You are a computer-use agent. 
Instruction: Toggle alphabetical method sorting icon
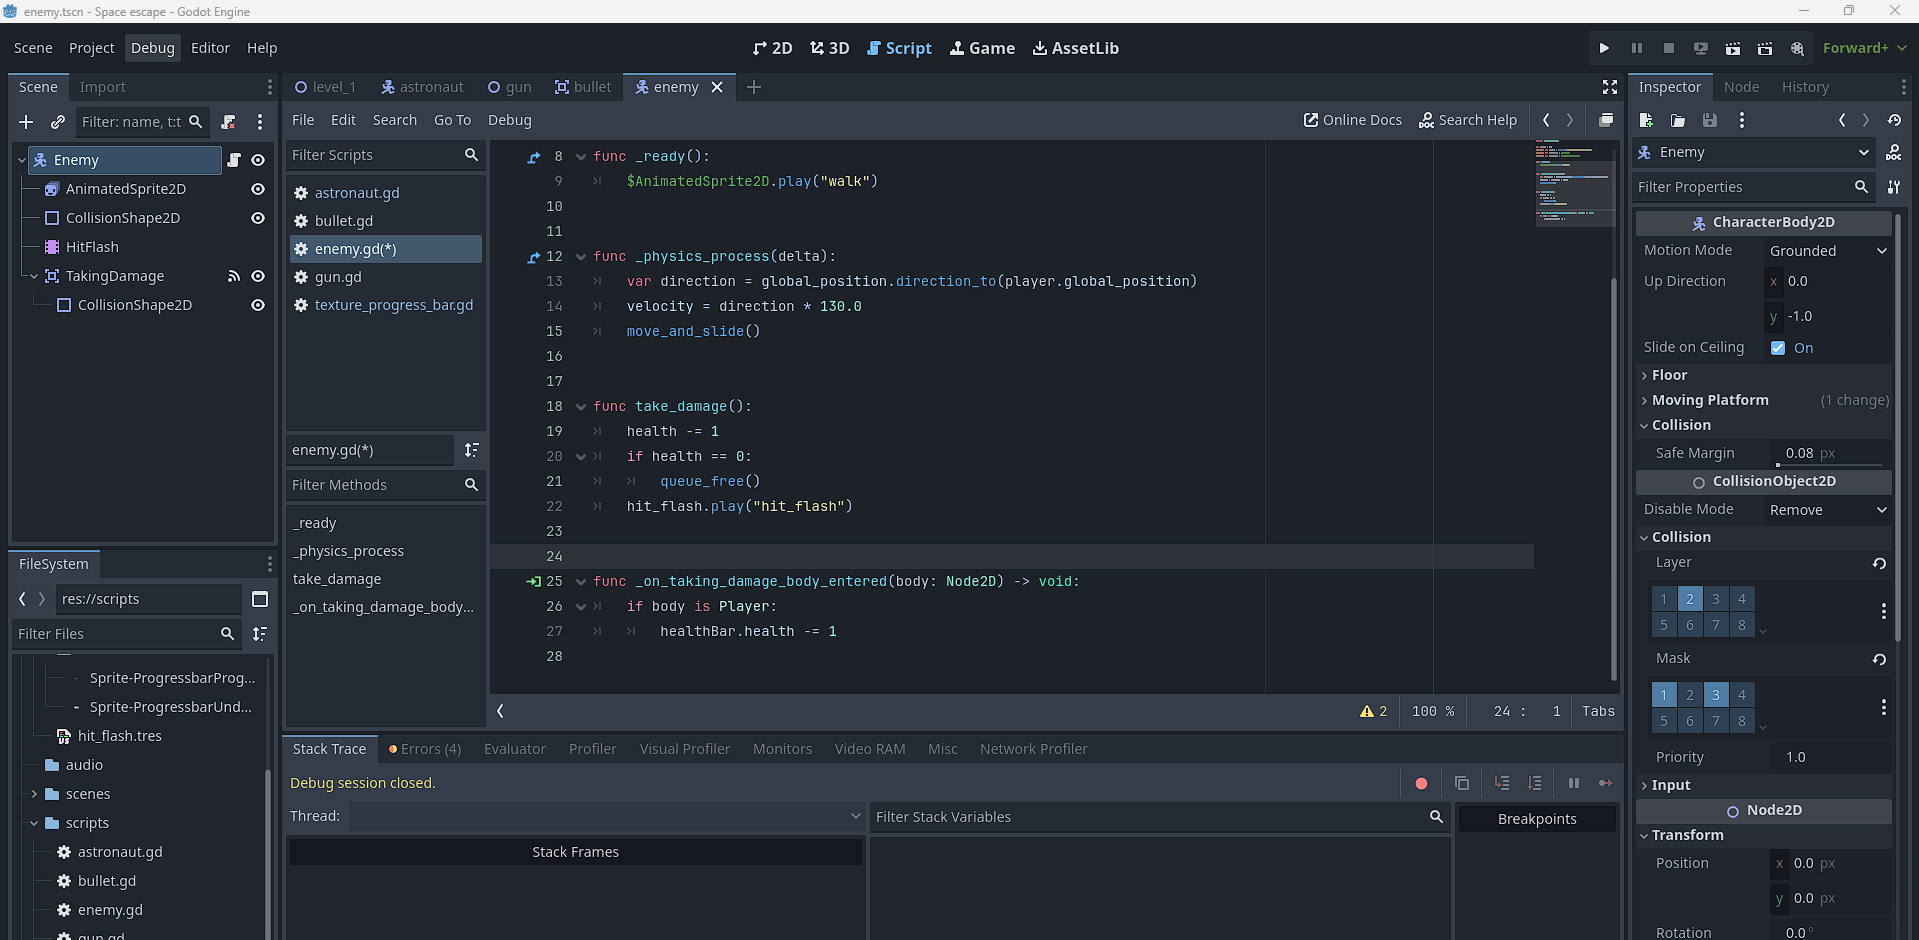point(472,450)
